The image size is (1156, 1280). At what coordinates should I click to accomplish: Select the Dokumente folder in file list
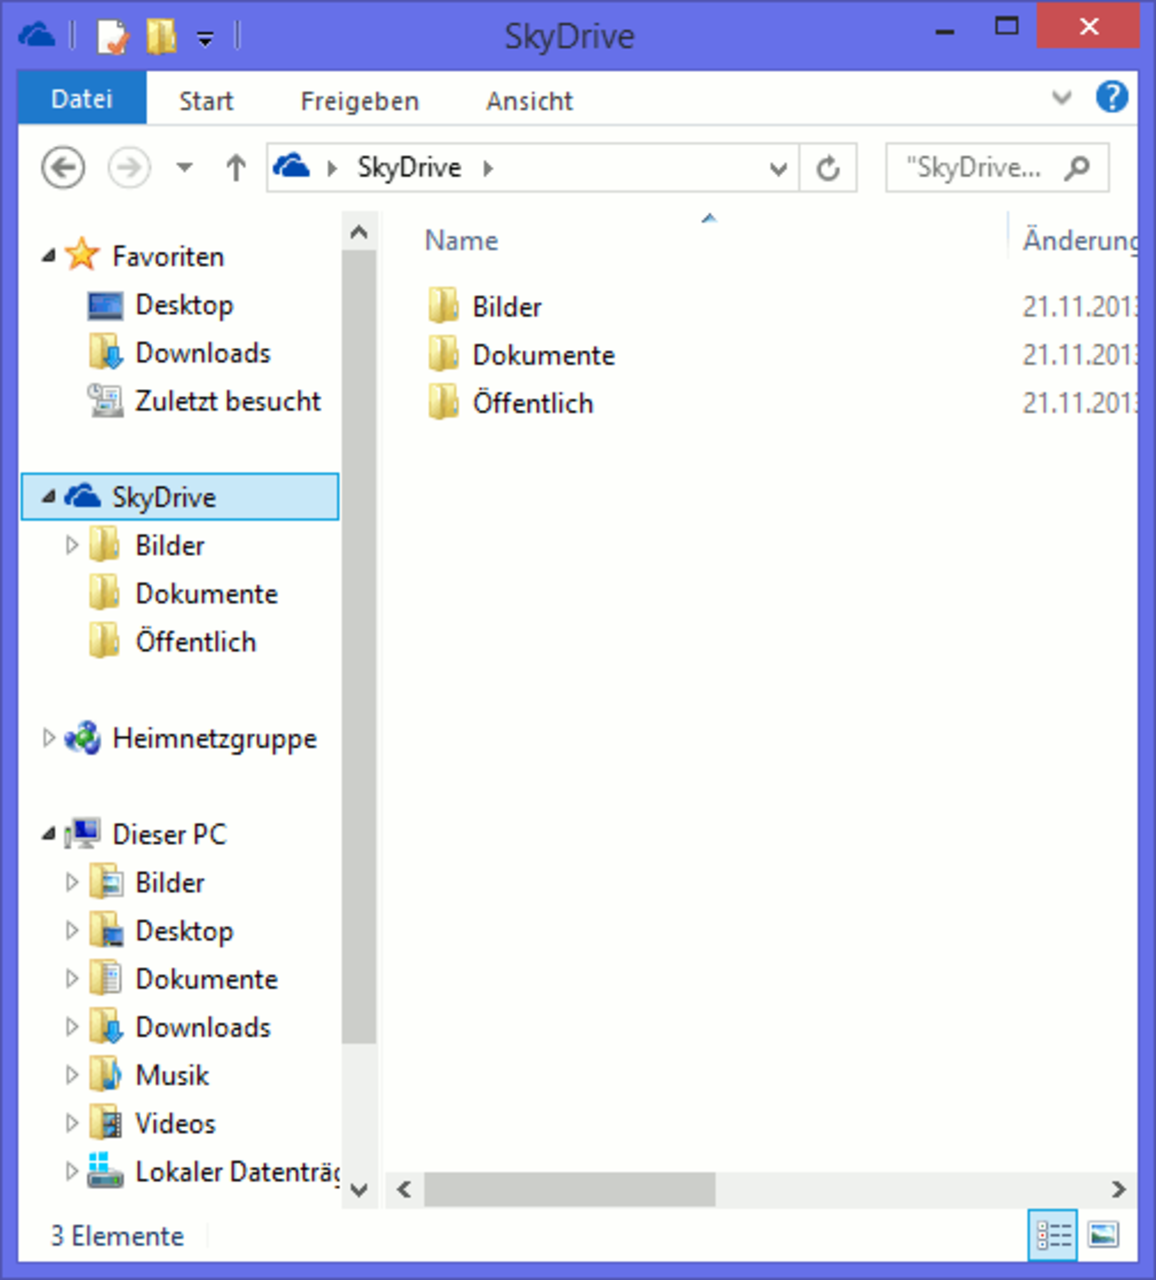[x=521, y=354]
